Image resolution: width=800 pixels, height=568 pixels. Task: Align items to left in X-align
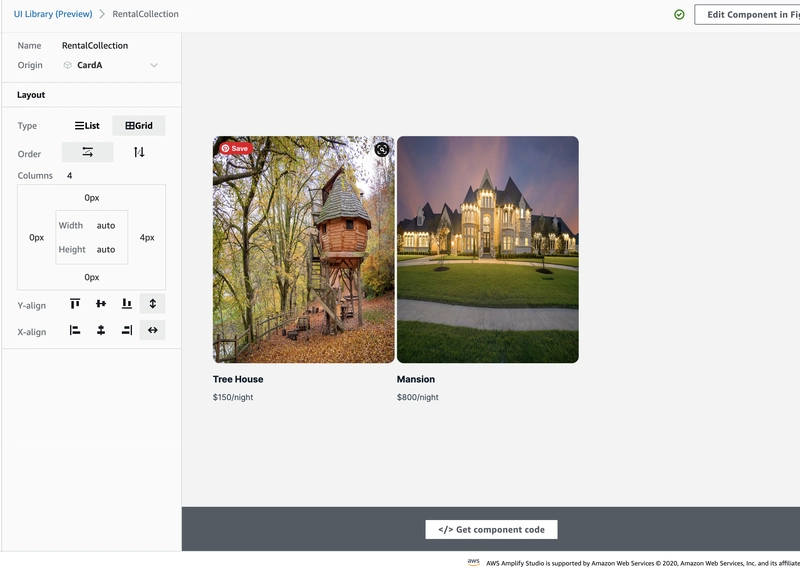click(75, 331)
